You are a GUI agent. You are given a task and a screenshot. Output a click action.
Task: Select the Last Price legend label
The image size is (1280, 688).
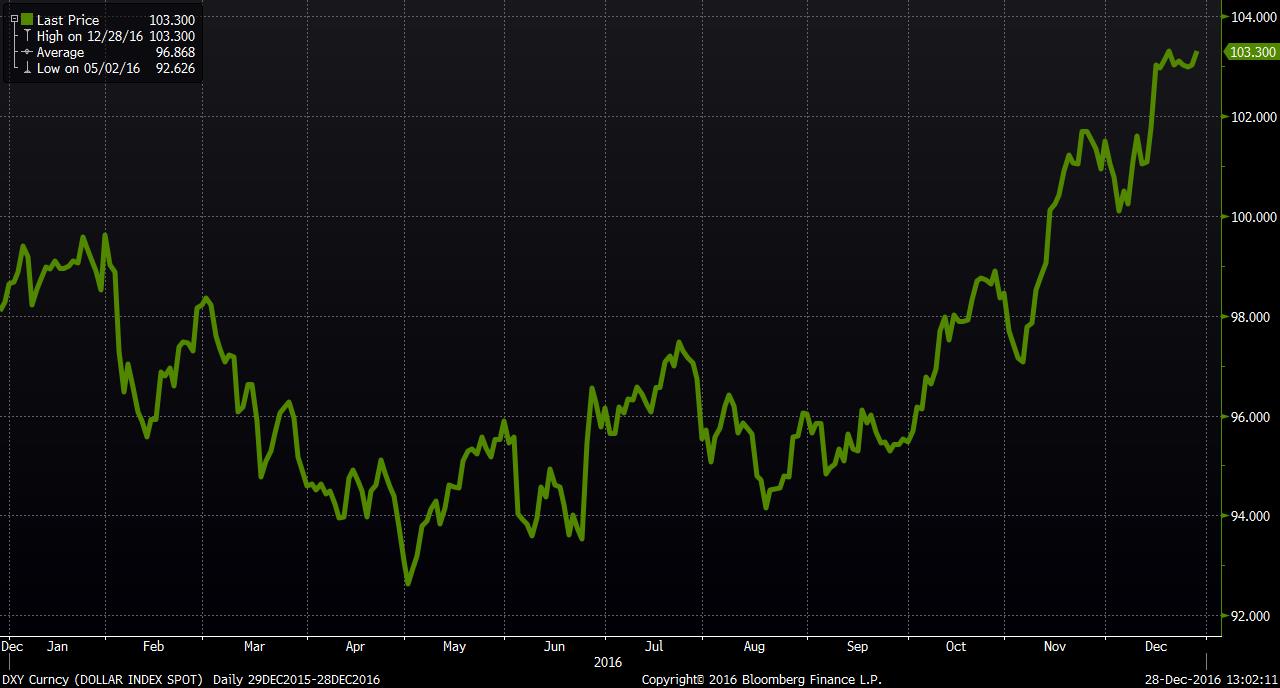68,20
